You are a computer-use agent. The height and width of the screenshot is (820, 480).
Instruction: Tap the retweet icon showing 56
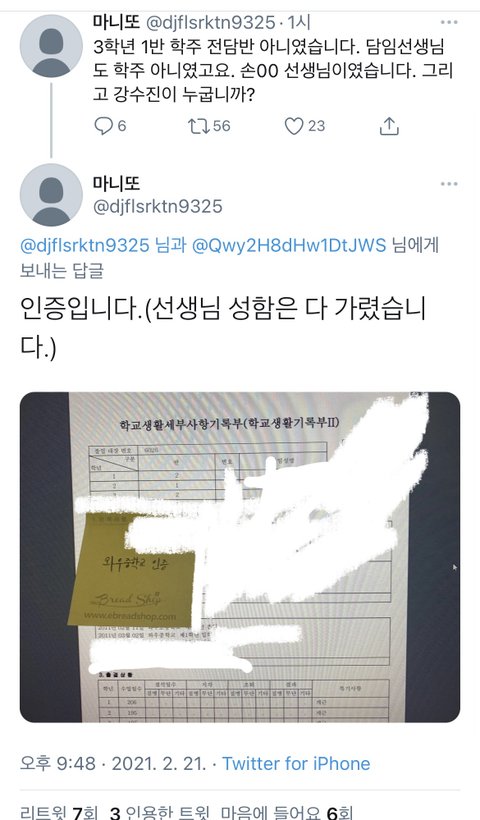click(199, 126)
